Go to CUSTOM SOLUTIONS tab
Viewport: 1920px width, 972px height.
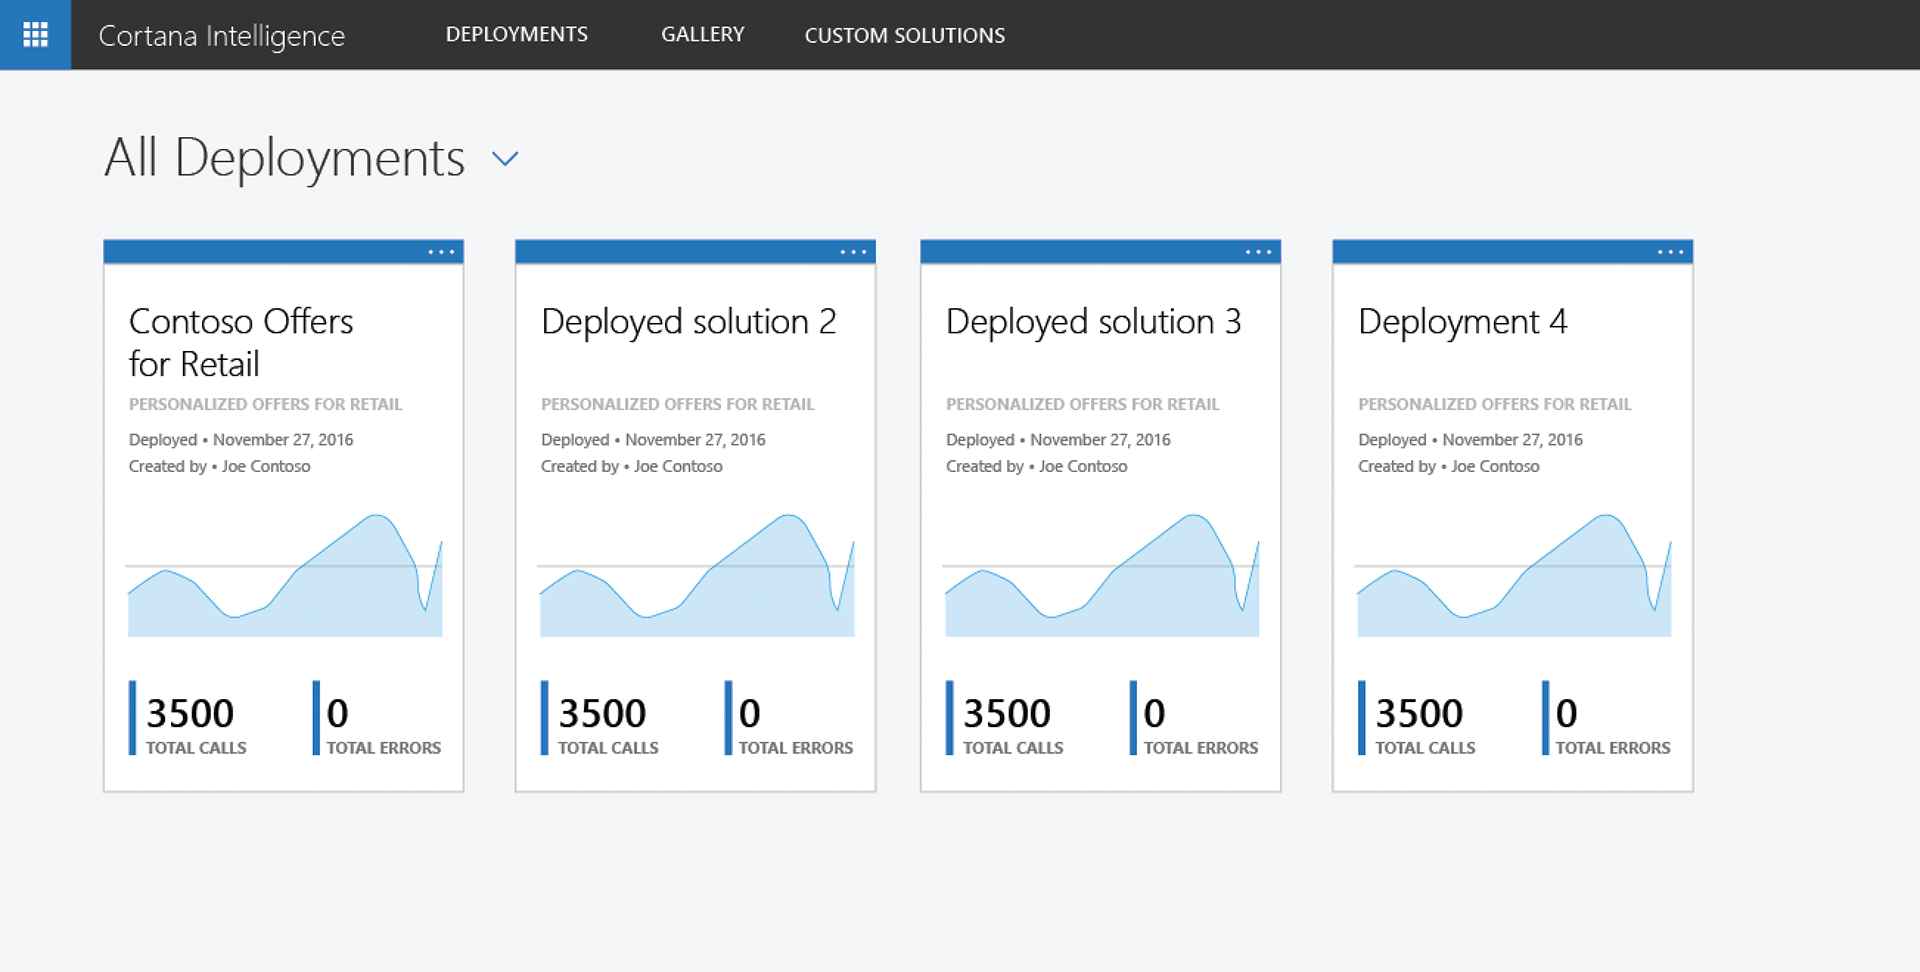(904, 35)
